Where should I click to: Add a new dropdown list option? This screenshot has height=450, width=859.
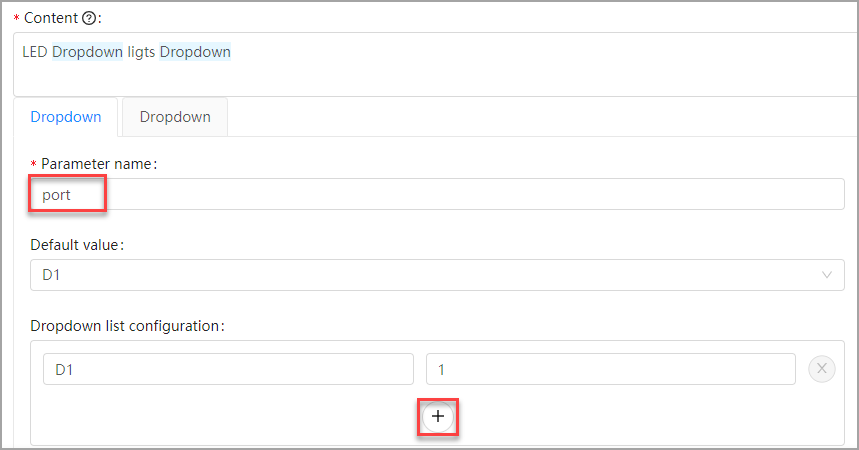tap(438, 416)
